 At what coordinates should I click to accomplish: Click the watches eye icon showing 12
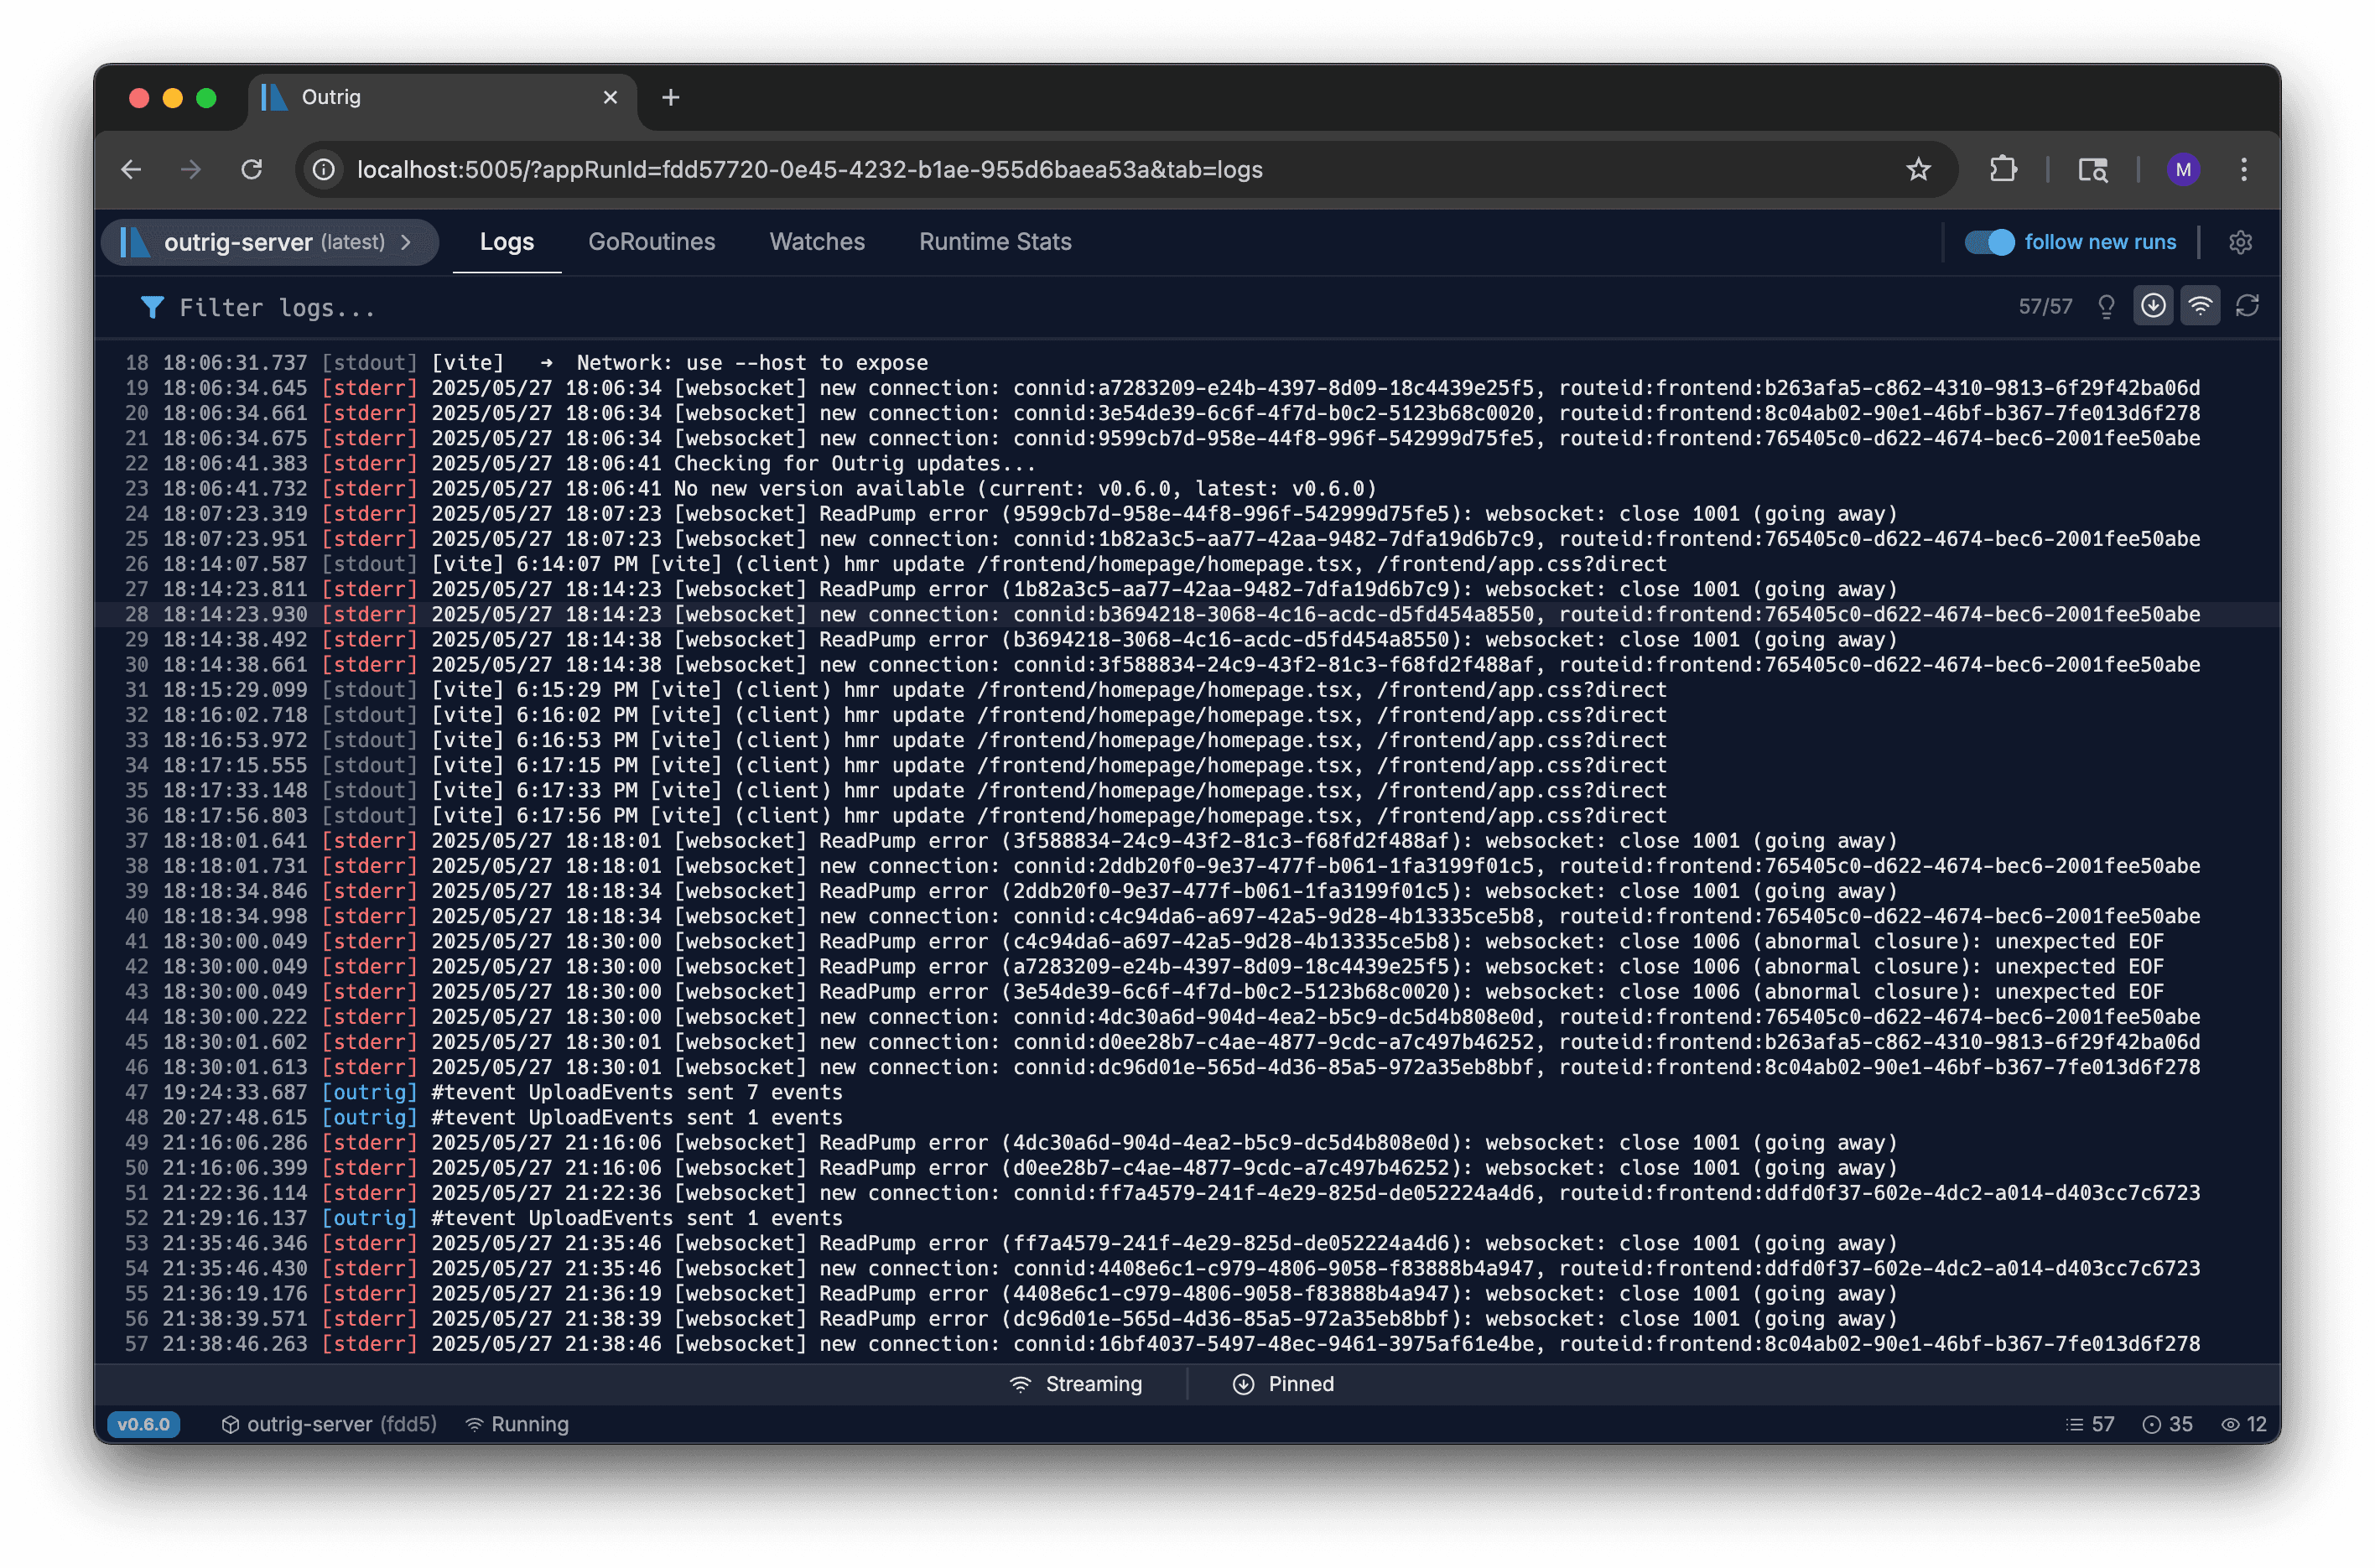[2245, 1424]
